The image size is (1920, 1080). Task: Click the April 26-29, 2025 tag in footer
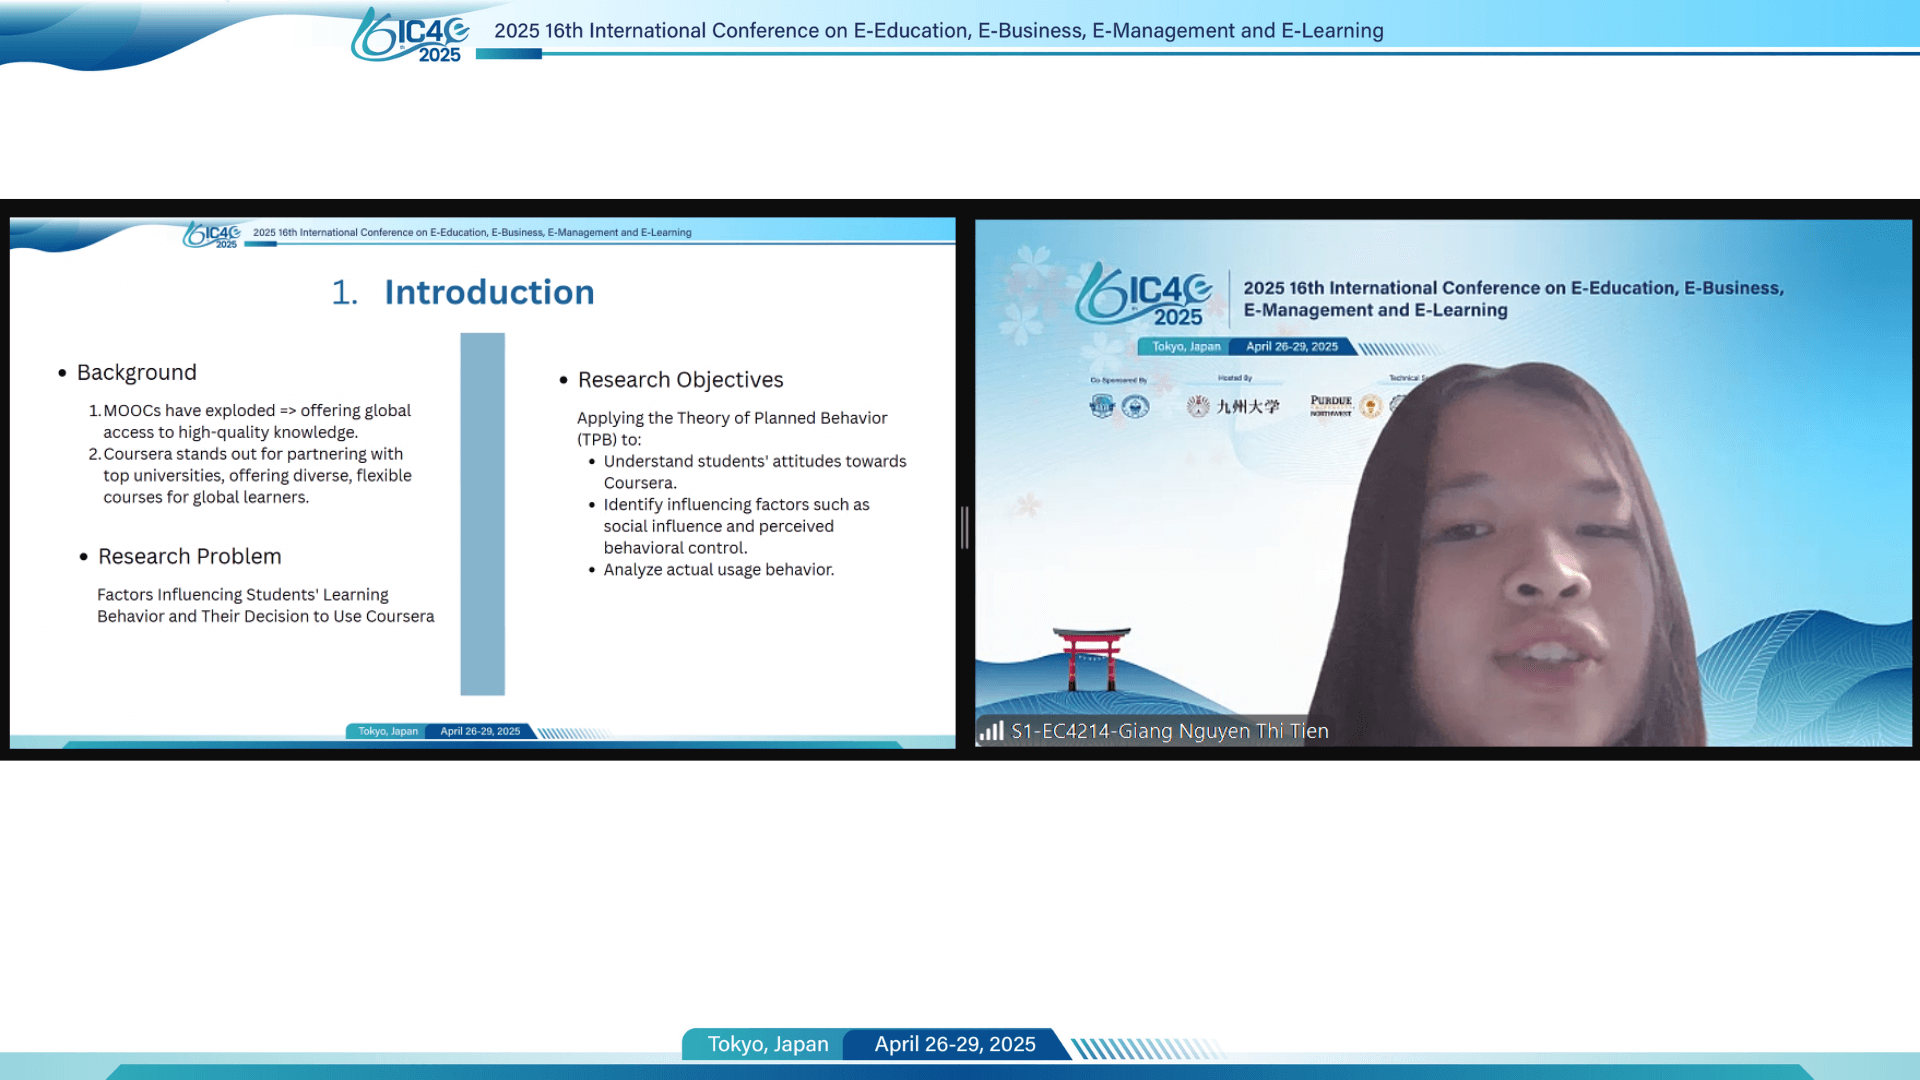pos(954,1044)
